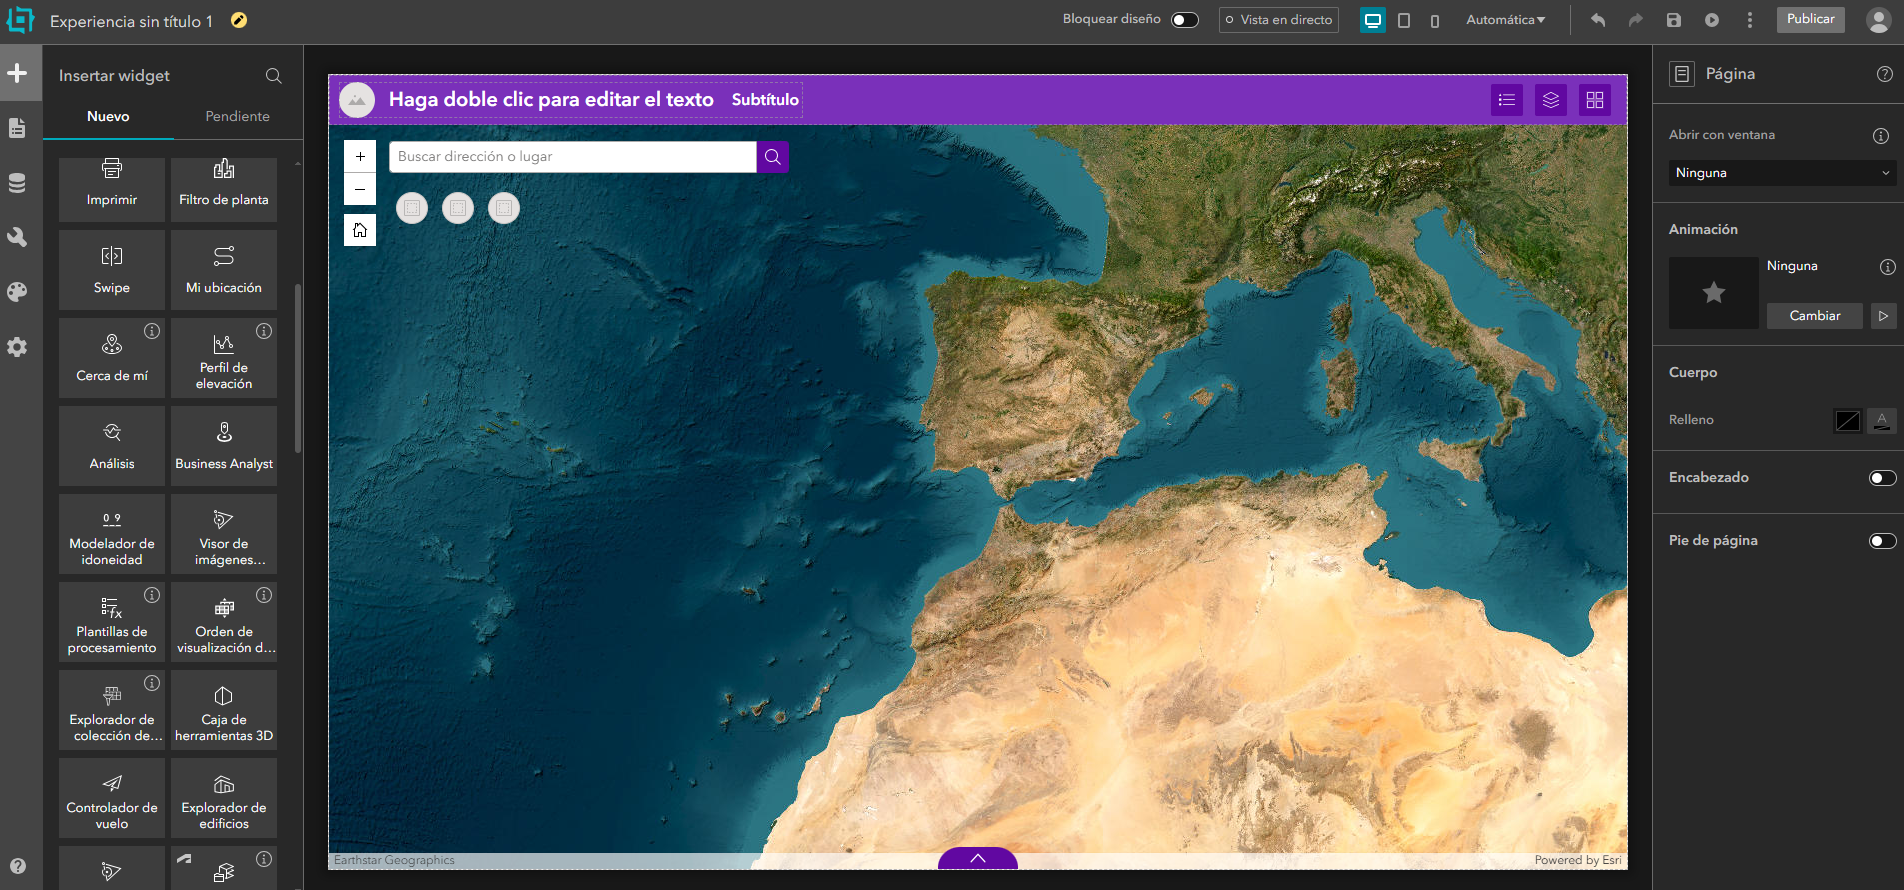Open the Automática resolution dropdown
1904x890 pixels.
click(1505, 20)
